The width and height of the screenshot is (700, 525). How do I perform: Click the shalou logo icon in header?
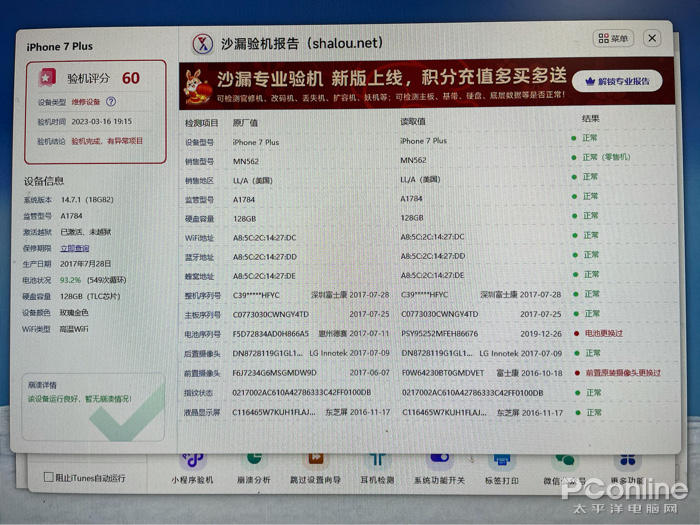(x=203, y=44)
